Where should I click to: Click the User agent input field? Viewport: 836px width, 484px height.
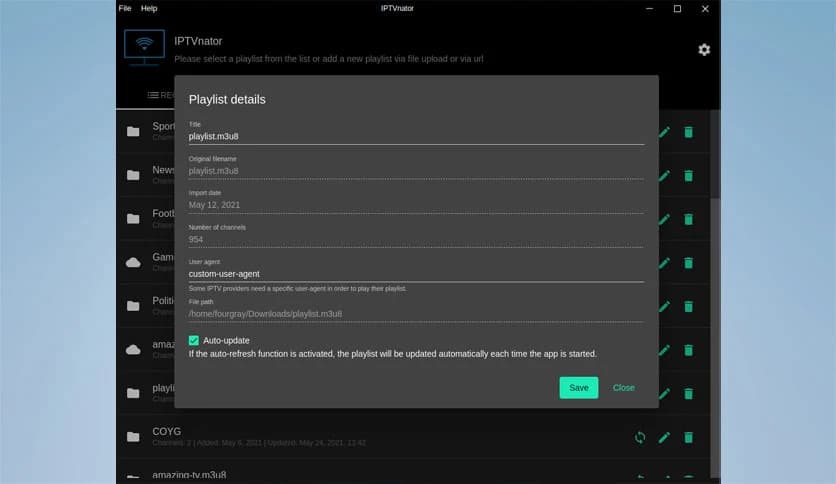tap(416, 274)
